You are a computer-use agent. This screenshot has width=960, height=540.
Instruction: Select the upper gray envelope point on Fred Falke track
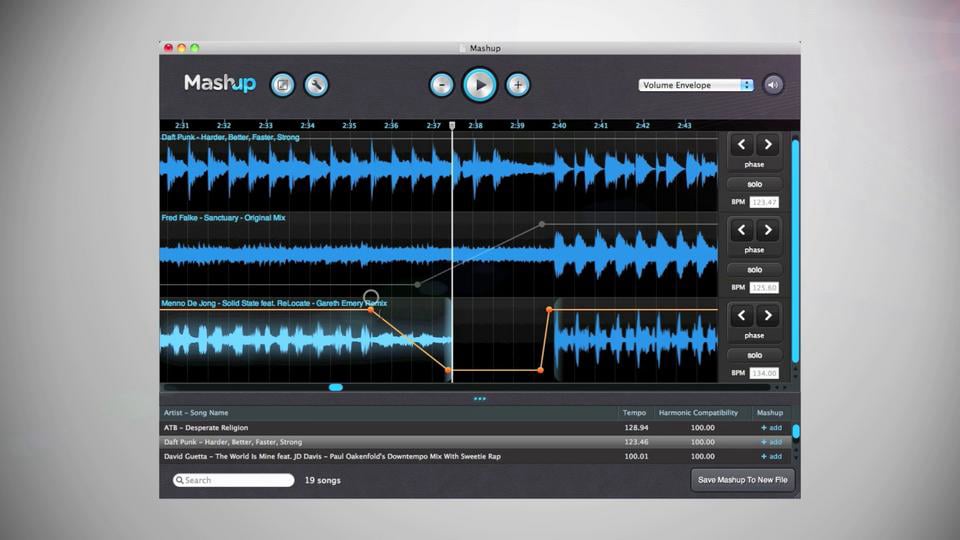pos(542,225)
